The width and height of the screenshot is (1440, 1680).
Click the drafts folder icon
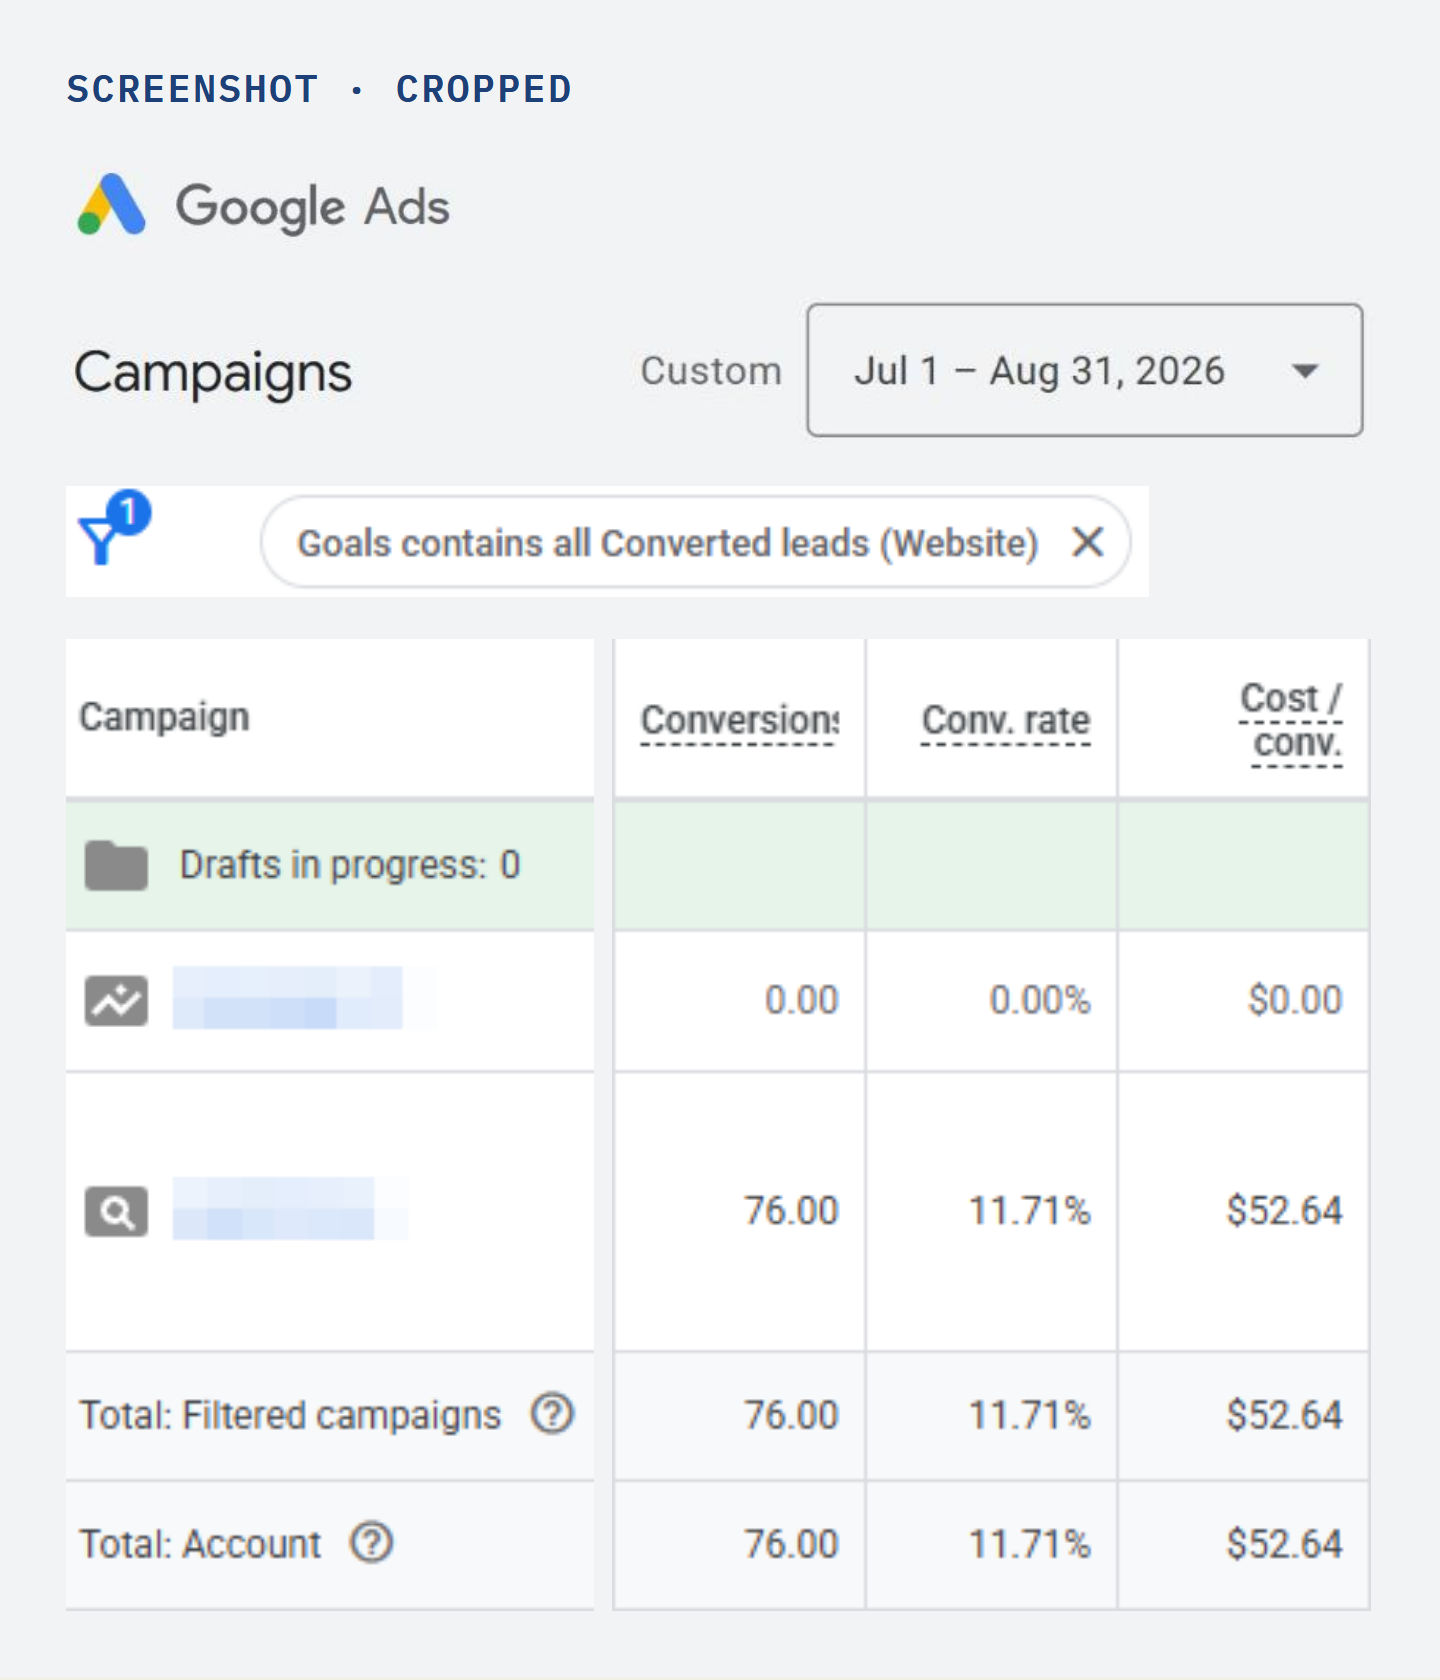click(x=116, y=865)
